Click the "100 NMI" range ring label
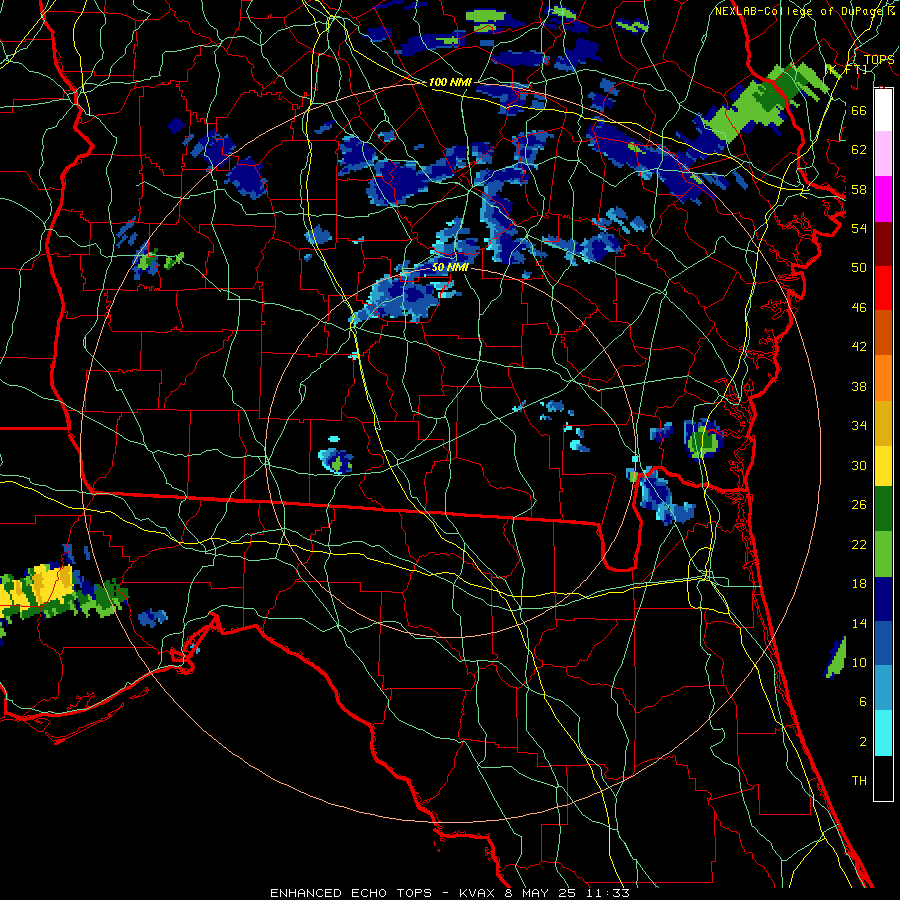900x900 pixels. pos(450,82)
